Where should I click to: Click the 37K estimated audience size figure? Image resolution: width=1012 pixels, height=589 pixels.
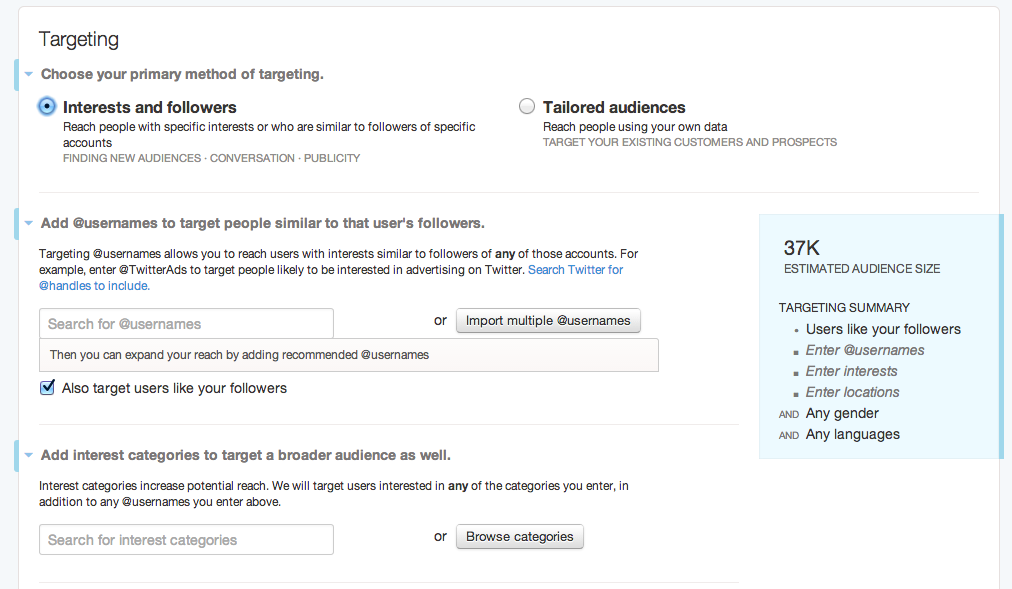(801, 248)
